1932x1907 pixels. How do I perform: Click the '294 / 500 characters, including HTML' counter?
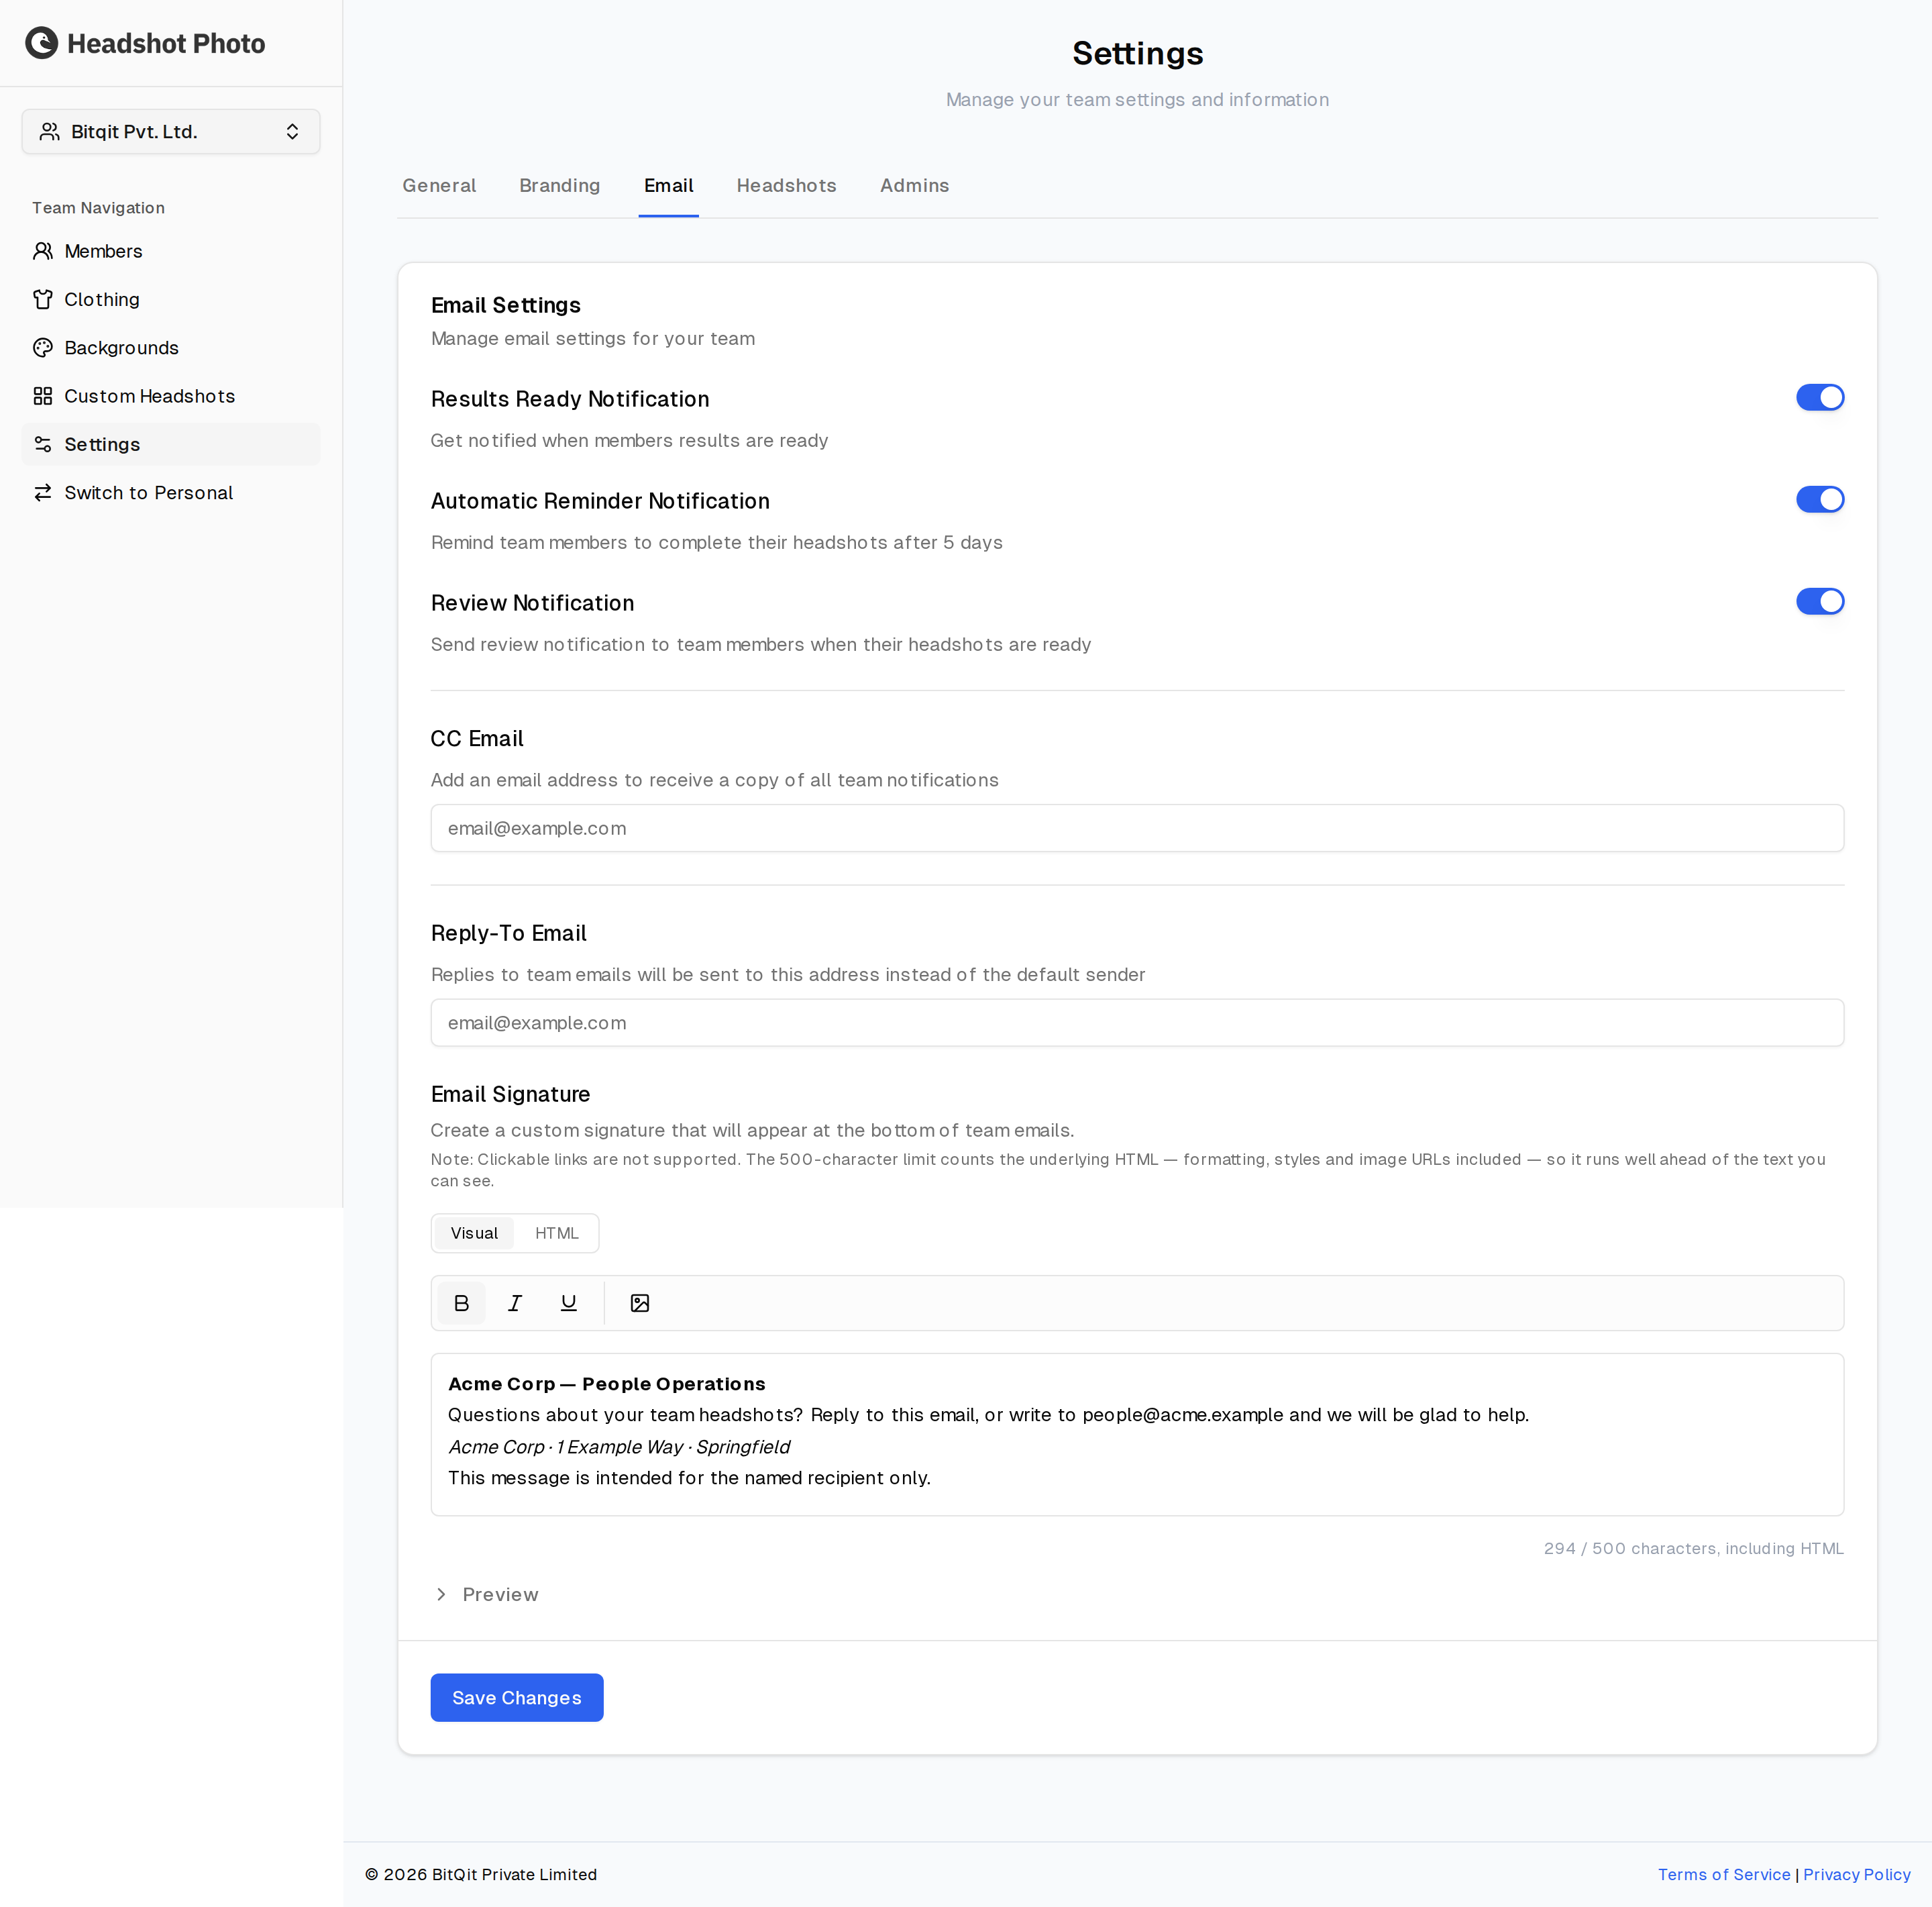click(1694, 1548)
